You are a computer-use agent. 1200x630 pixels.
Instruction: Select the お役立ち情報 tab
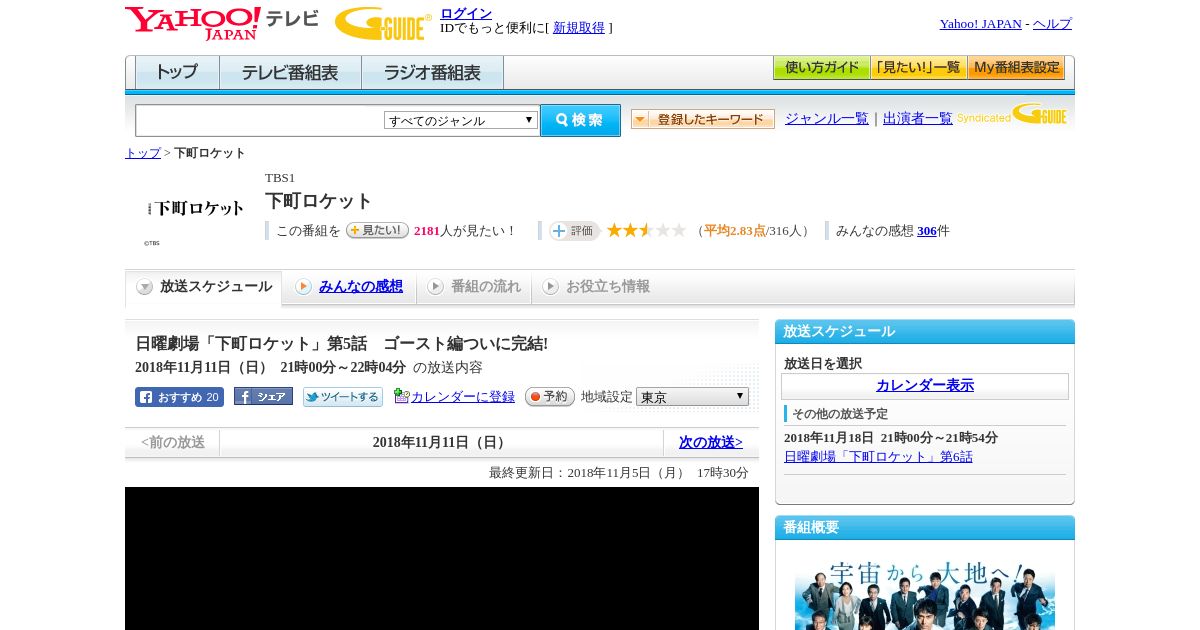[596, 287]
